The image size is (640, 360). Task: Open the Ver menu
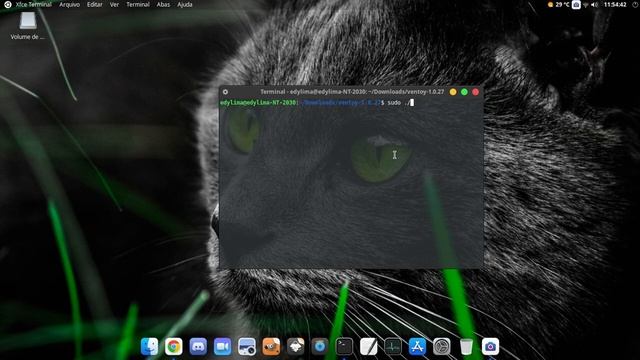(114, 4)
